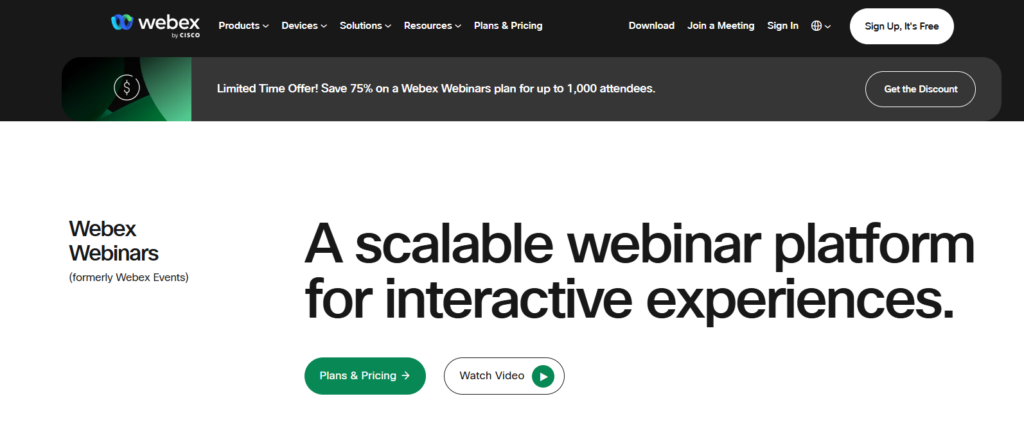Click the Limited Time Offer banner text
Viewport: 1024px width, 437px height.
point(436,88)
